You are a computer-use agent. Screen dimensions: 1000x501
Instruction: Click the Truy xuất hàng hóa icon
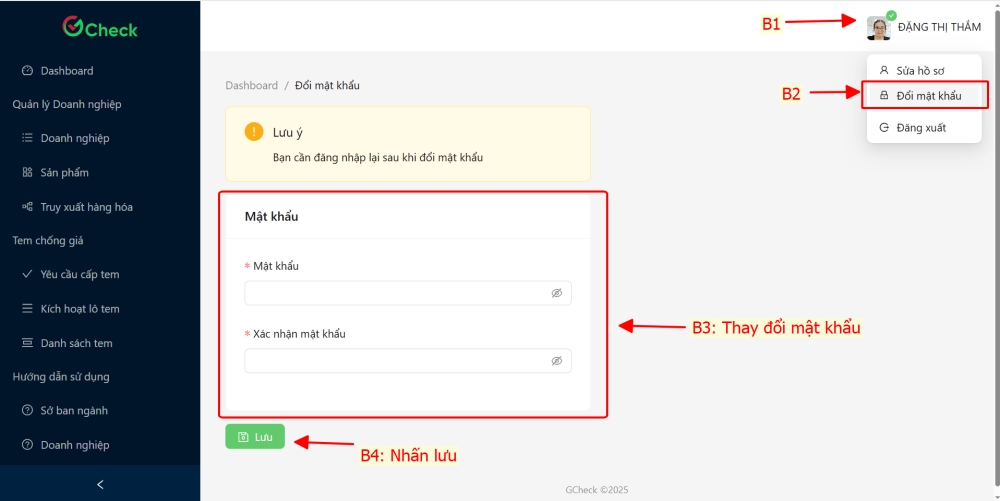27,207
